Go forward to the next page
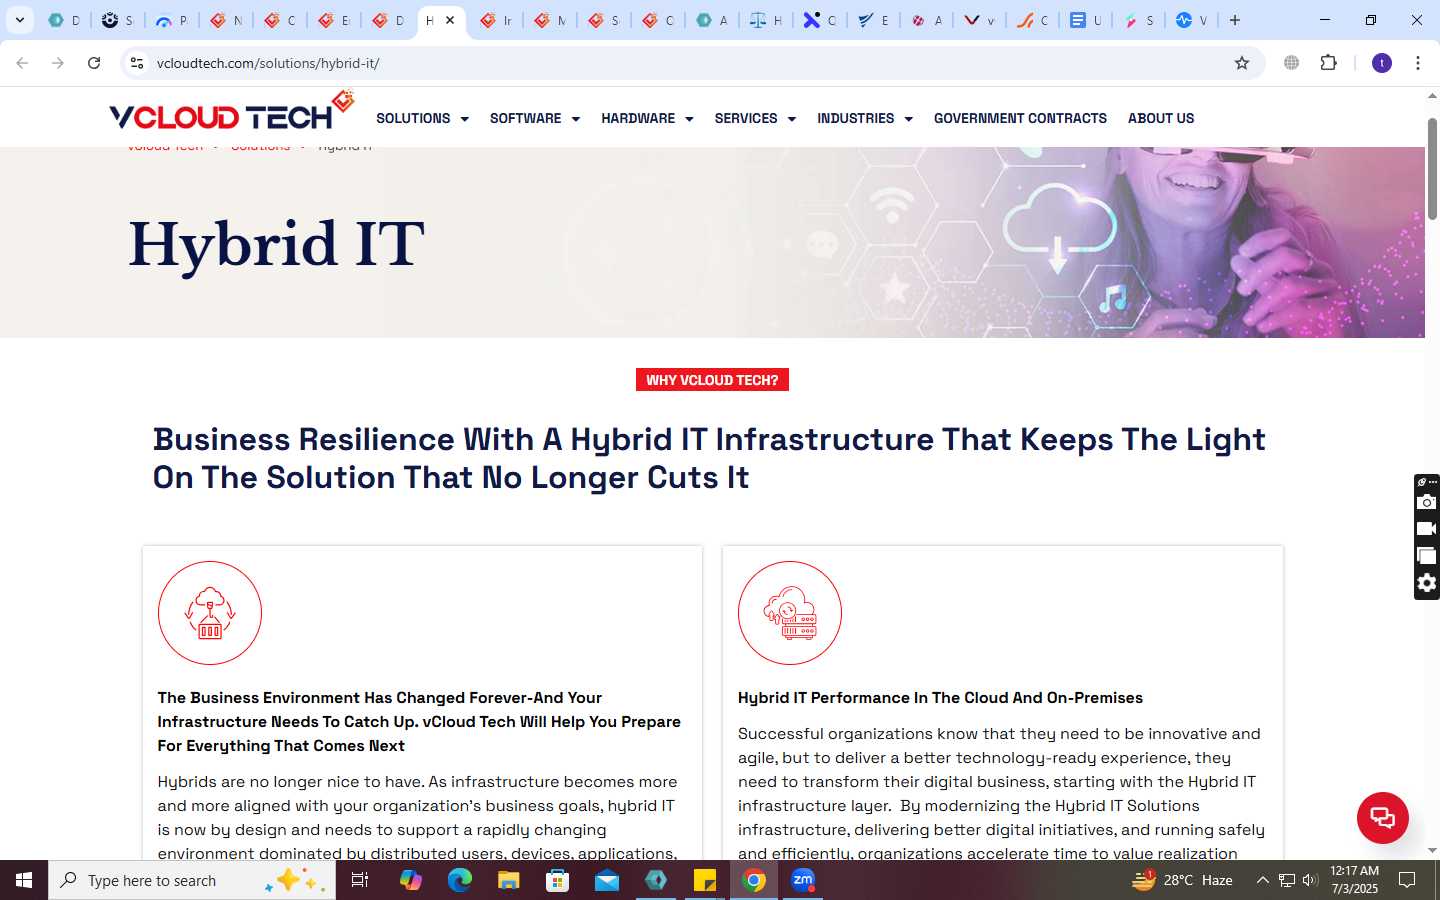The image size is (1440, 900). click(58, 63)
